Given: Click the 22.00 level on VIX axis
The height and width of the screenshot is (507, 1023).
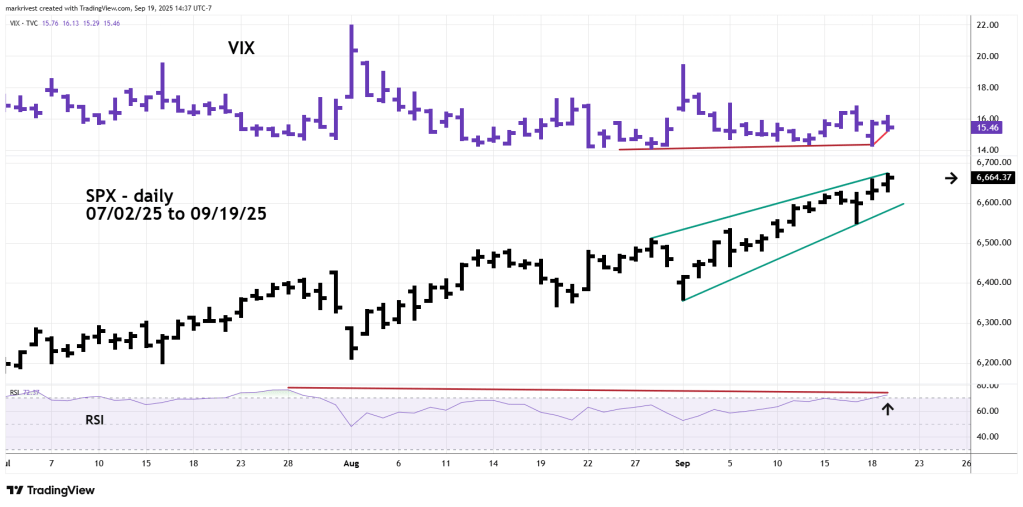Looking at the screenshot, I should (x=988, y=26).
